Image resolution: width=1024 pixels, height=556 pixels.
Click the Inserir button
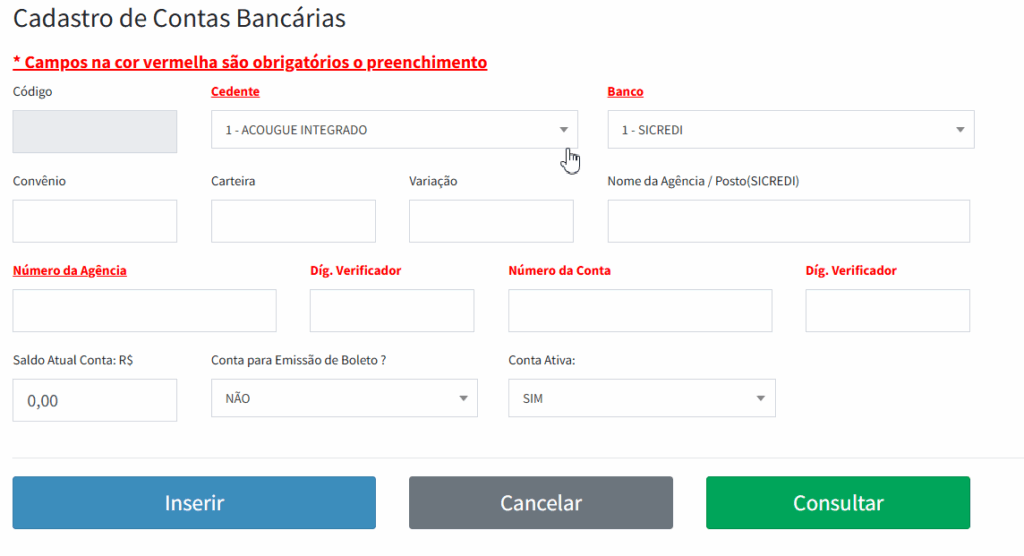point(194,503)
